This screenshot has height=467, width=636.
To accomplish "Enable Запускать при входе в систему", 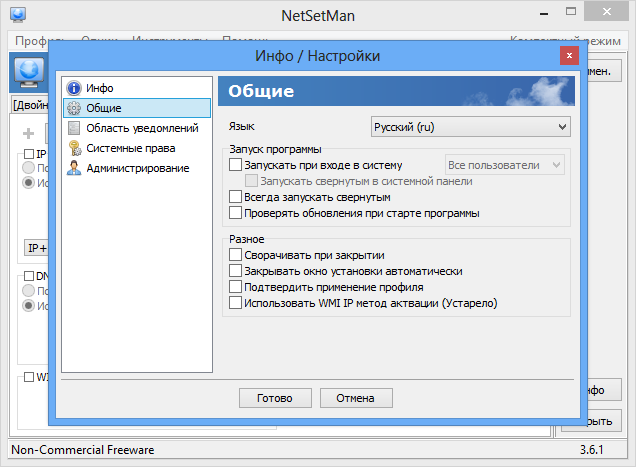I will pyautogui.click(x=235, y=165).
